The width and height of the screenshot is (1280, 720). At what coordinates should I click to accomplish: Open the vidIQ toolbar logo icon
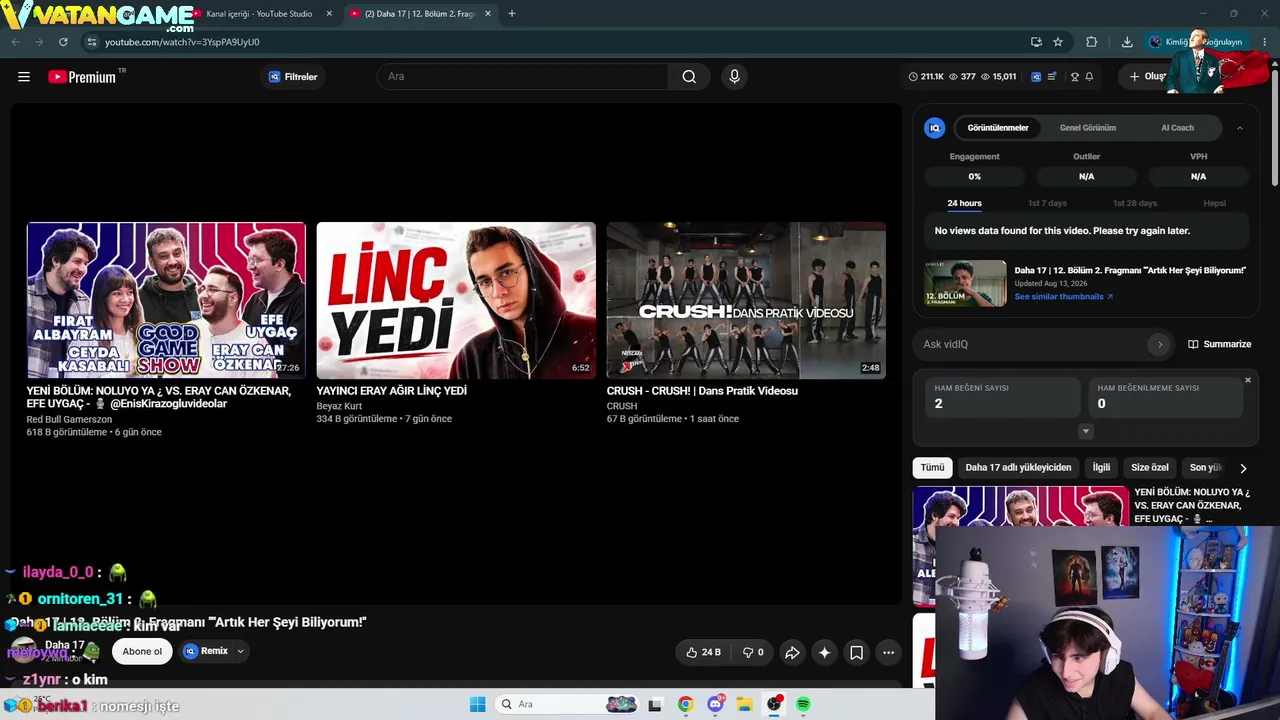(1036, 77)
